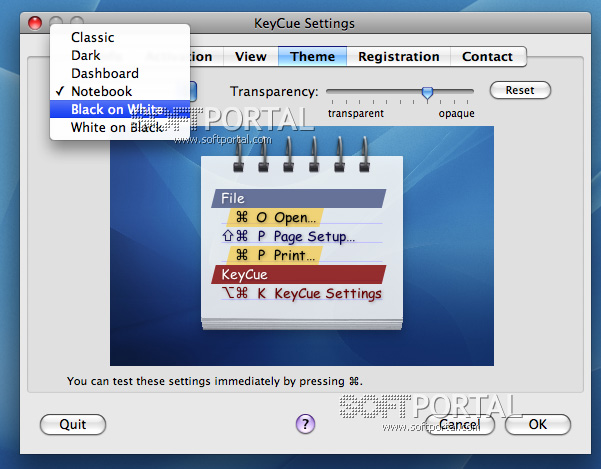Confirm settings with OK button

538,425
